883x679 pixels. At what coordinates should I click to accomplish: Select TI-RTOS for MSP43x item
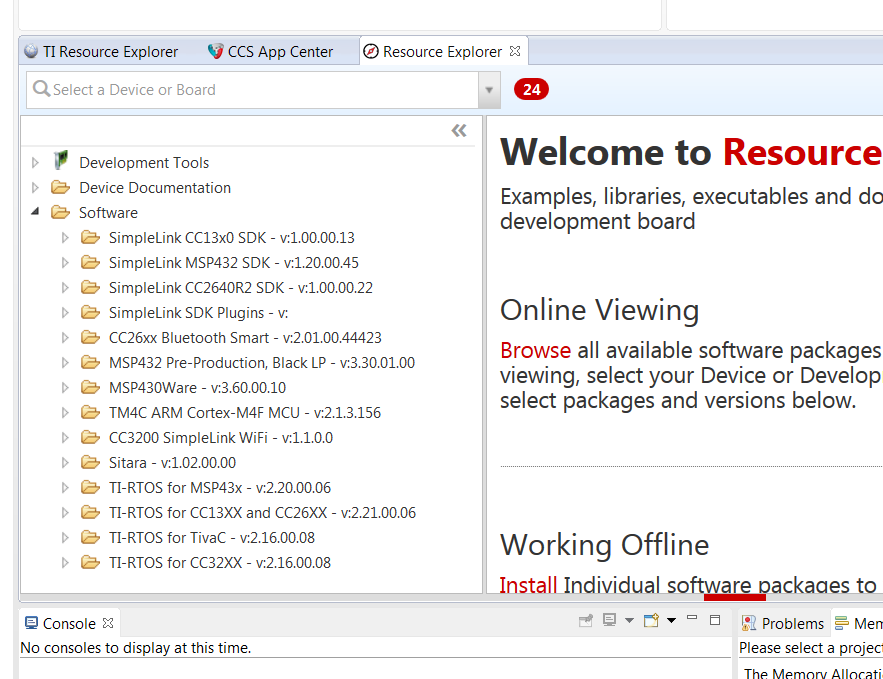tap(220, 488)
